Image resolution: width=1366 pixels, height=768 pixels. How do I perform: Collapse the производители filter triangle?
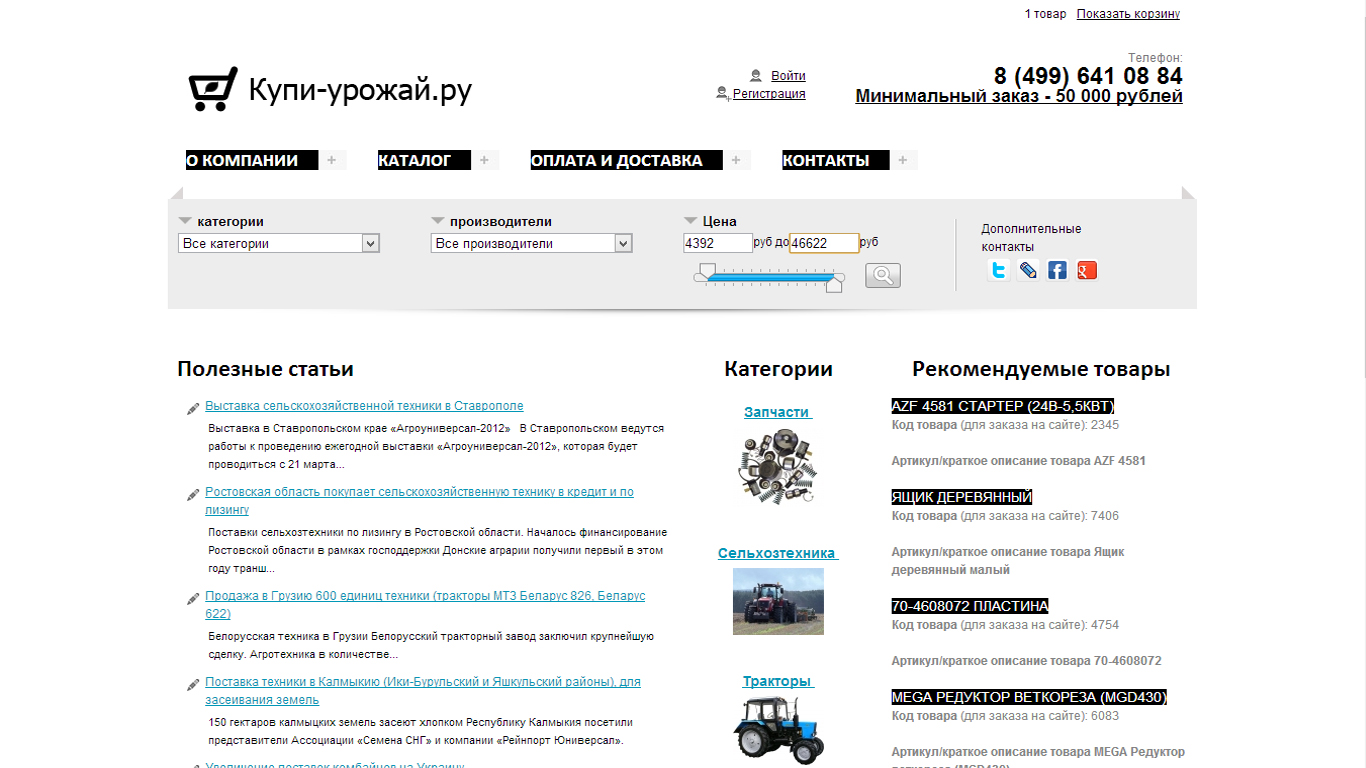pyautogui.click(x=438, y=221)
